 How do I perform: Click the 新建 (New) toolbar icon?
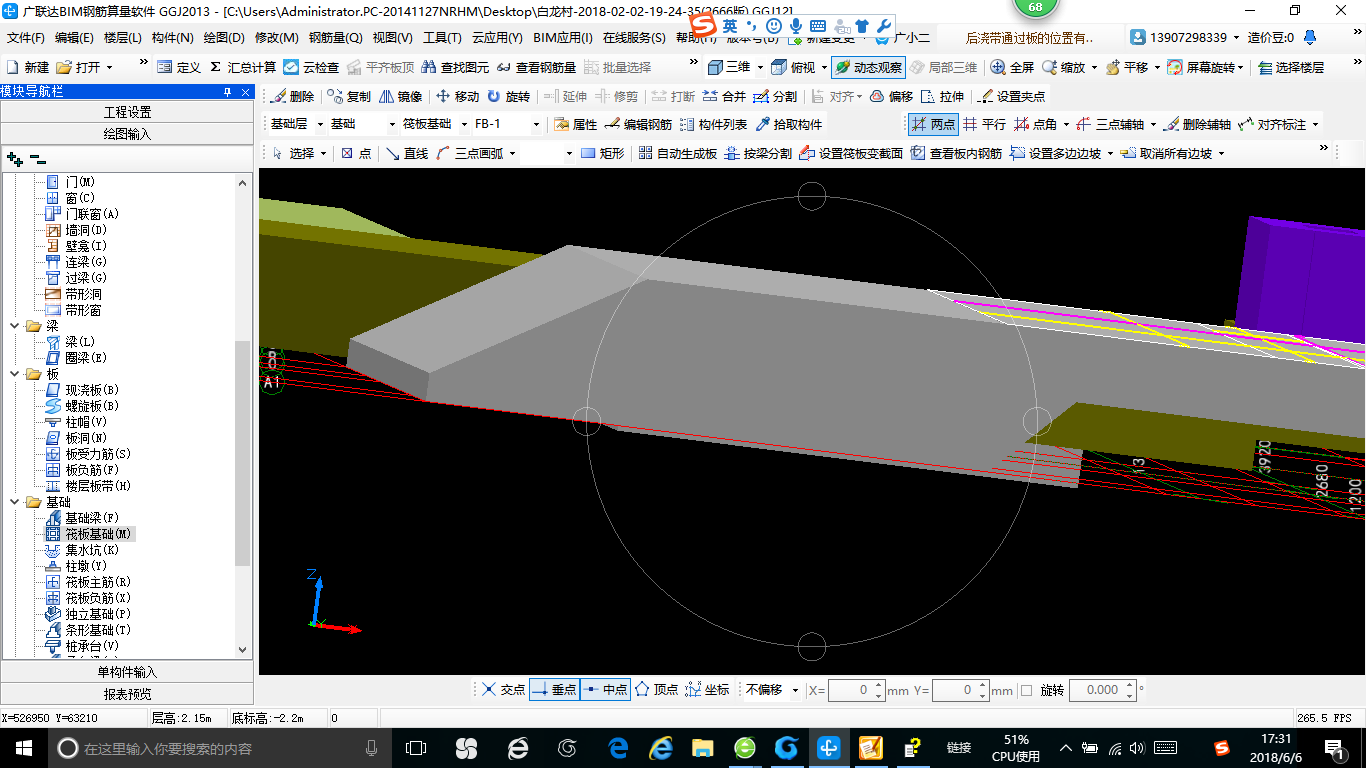[28, 68]
